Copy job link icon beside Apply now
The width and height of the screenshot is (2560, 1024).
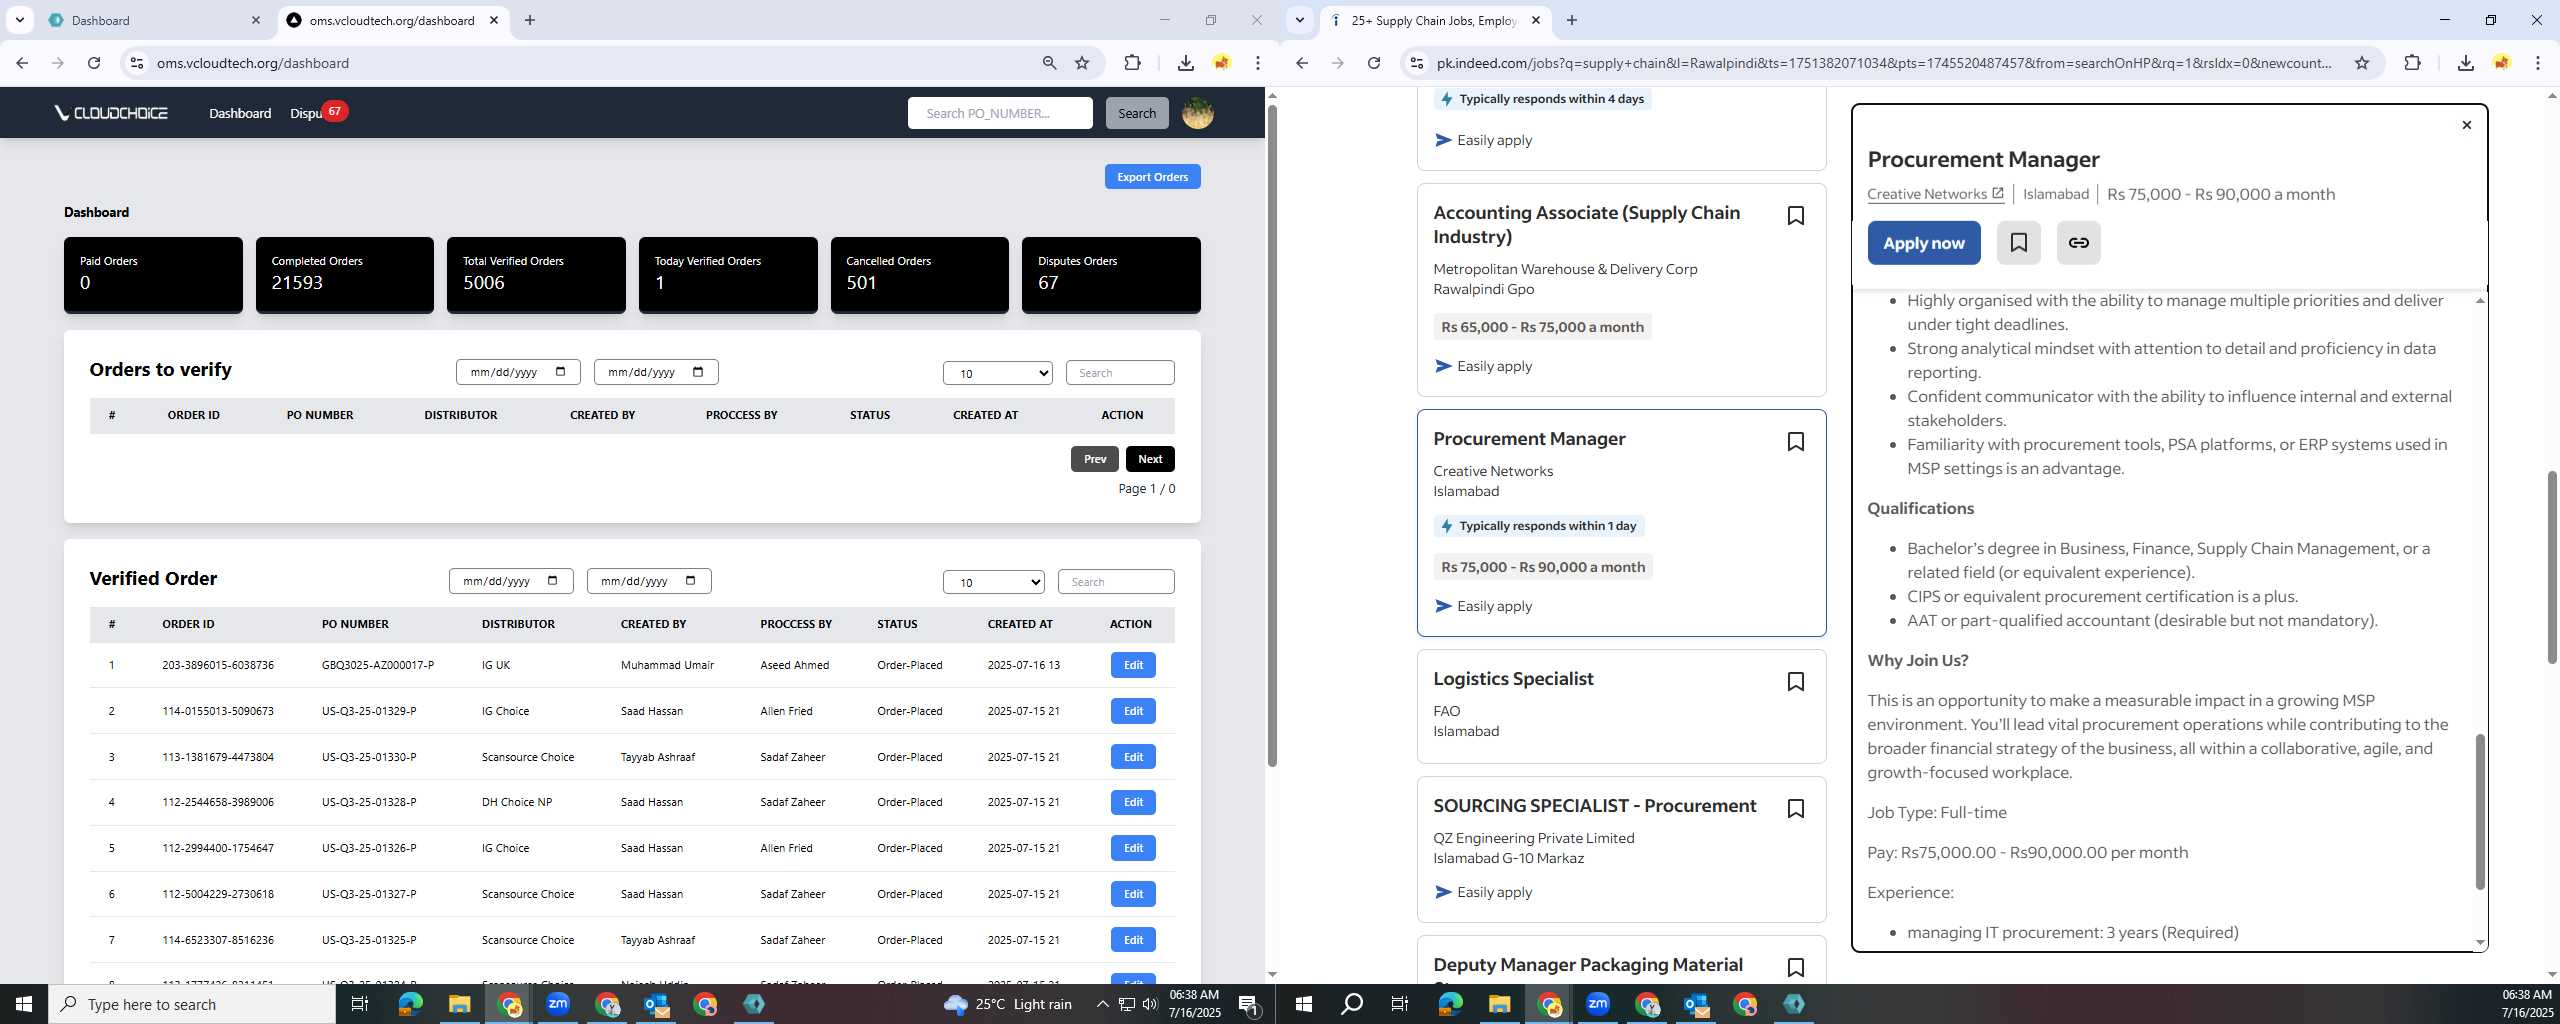[2078, 243]
